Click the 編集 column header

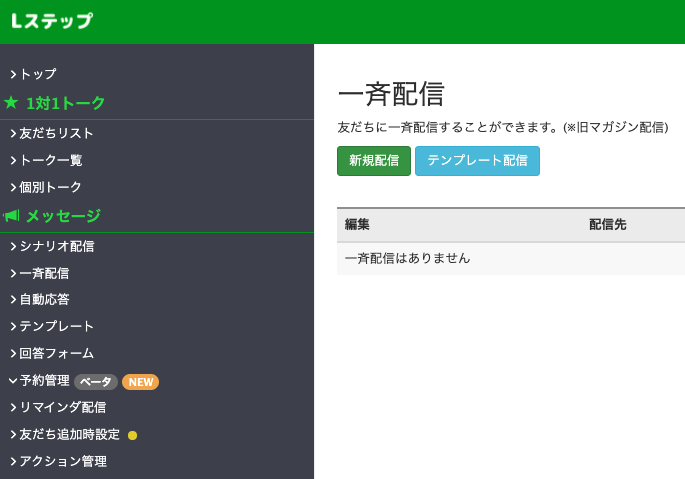pos(357,225)
